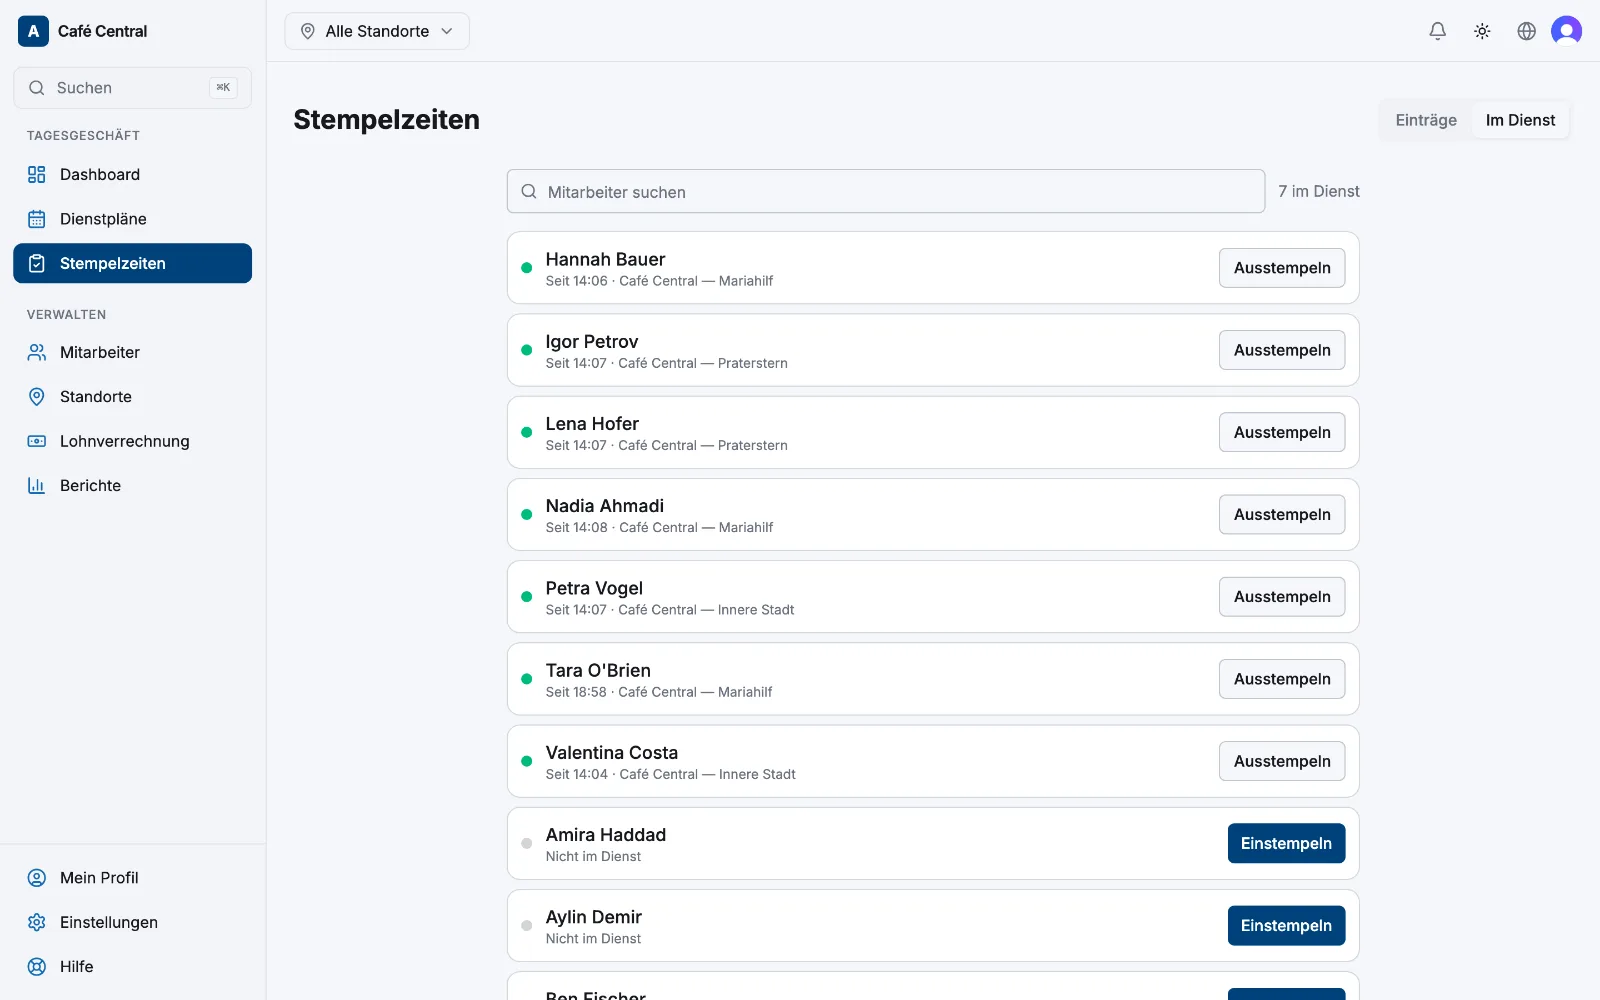Image resolution: width=1600 pixels, height=1000 pixels.
Task: Click the sidebar Suchen field
Action: 132,88
